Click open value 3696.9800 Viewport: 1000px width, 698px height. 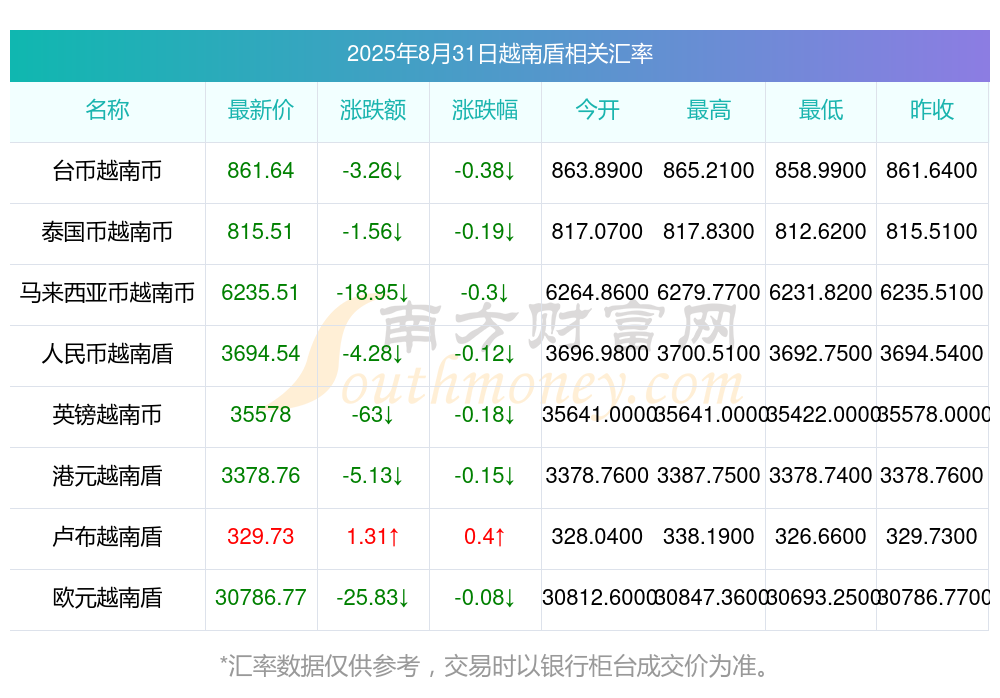[x=597, y=353]
